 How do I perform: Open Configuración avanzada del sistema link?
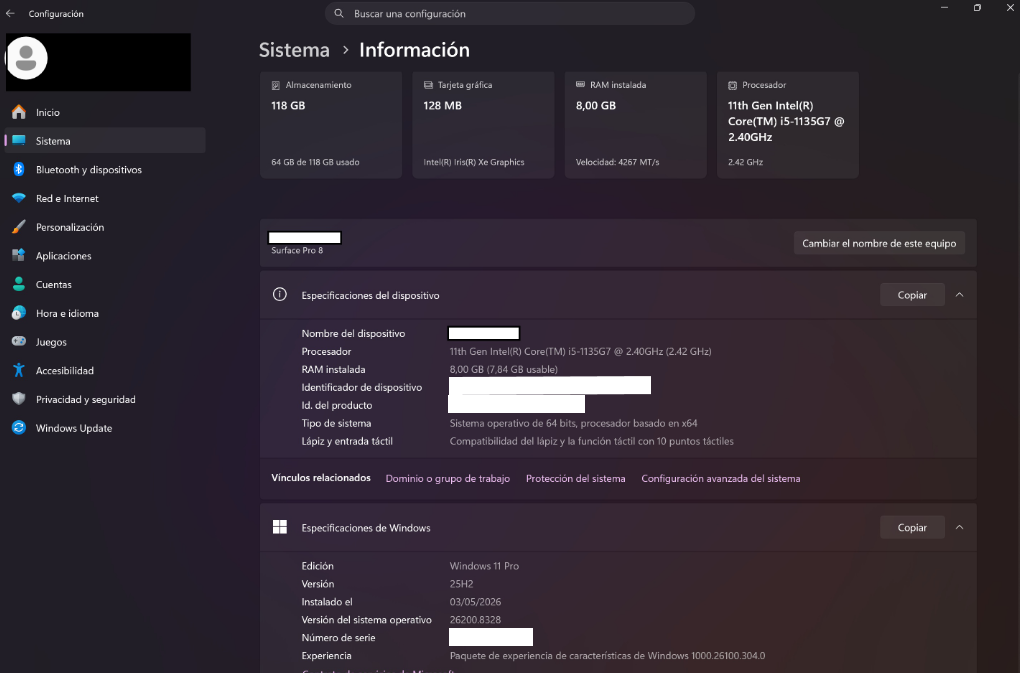point(721,479)
